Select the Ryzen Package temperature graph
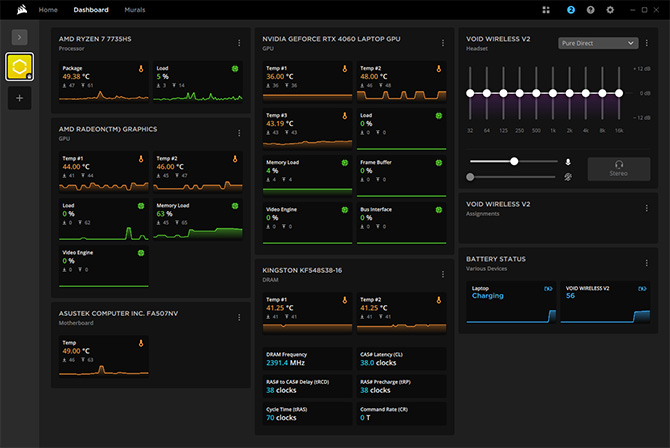Screen dimensions: 670x448 104,96
